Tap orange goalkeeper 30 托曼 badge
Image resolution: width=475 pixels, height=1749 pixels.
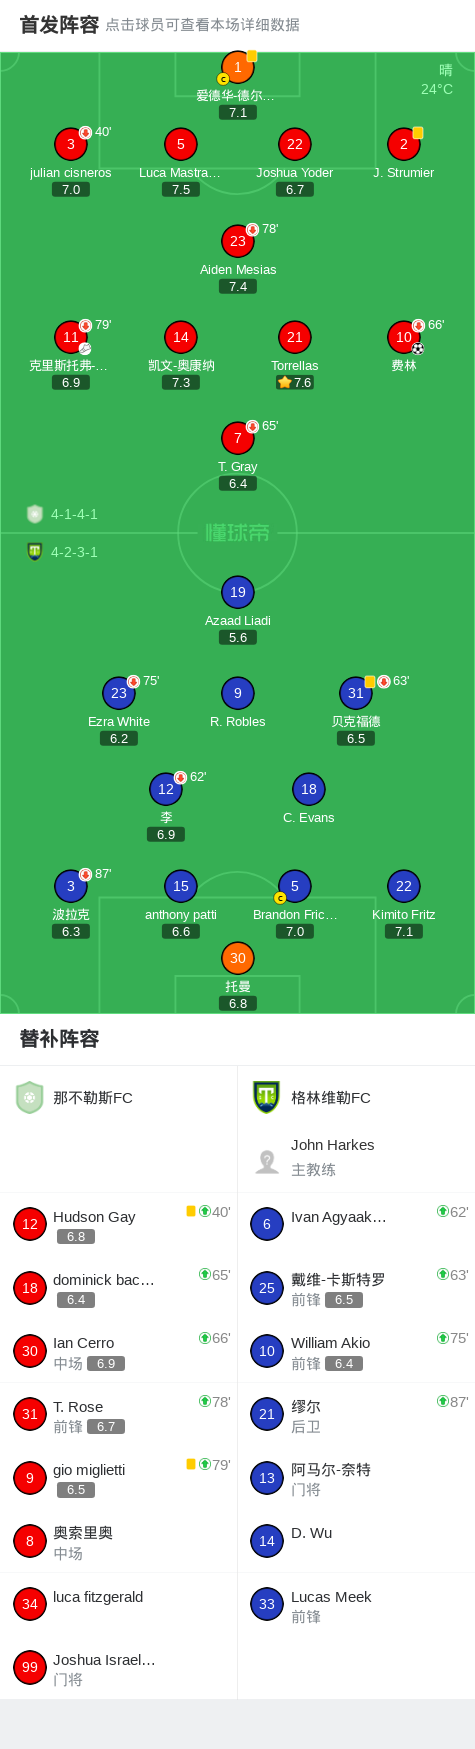click(x=238, y=958)
